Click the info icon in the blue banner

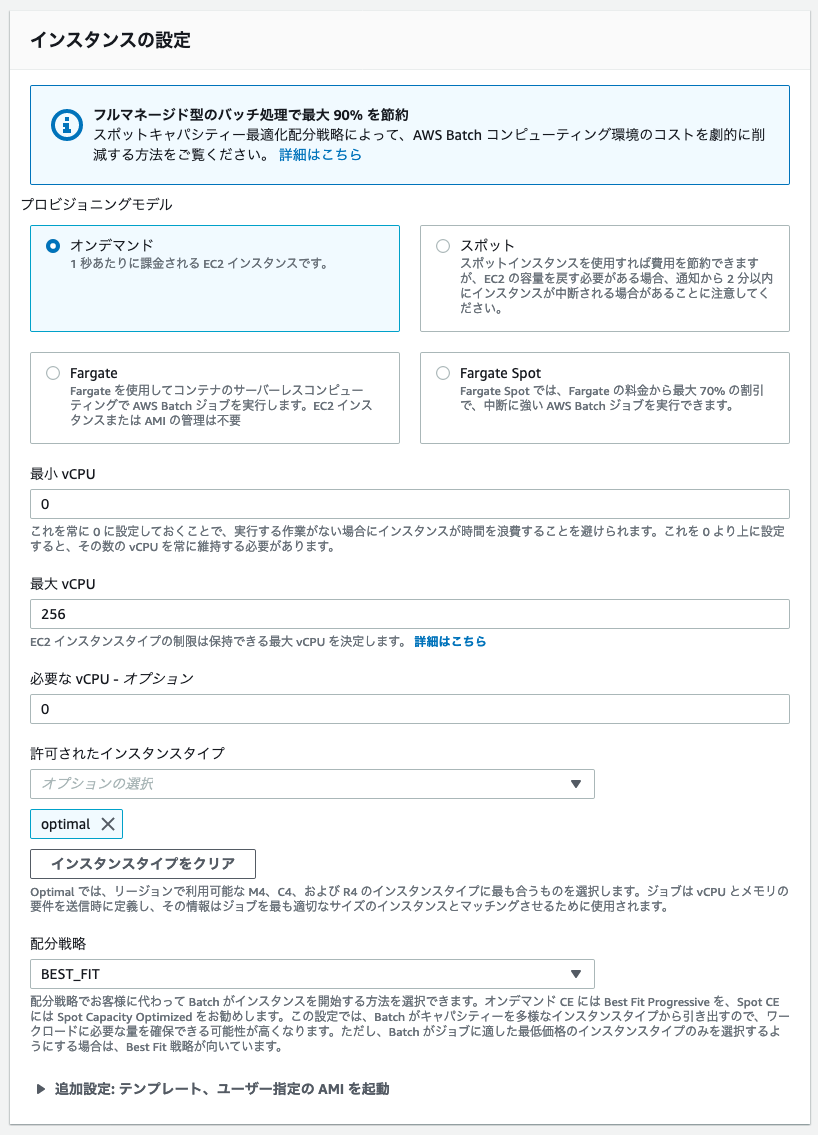(x=67, y=125)
